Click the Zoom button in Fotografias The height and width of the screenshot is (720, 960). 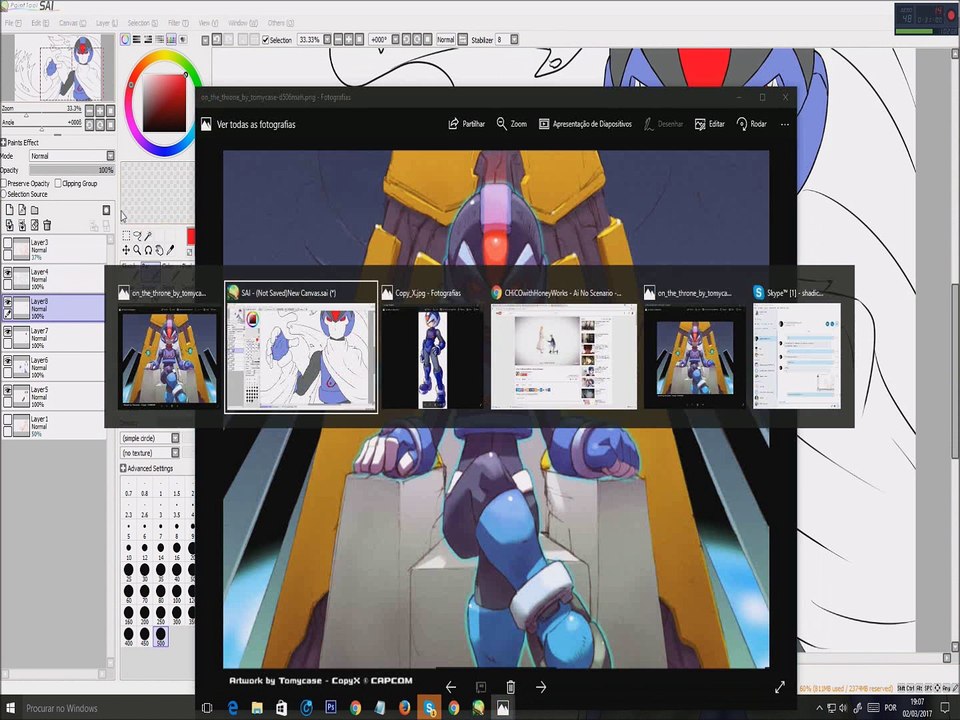[511, 124]
